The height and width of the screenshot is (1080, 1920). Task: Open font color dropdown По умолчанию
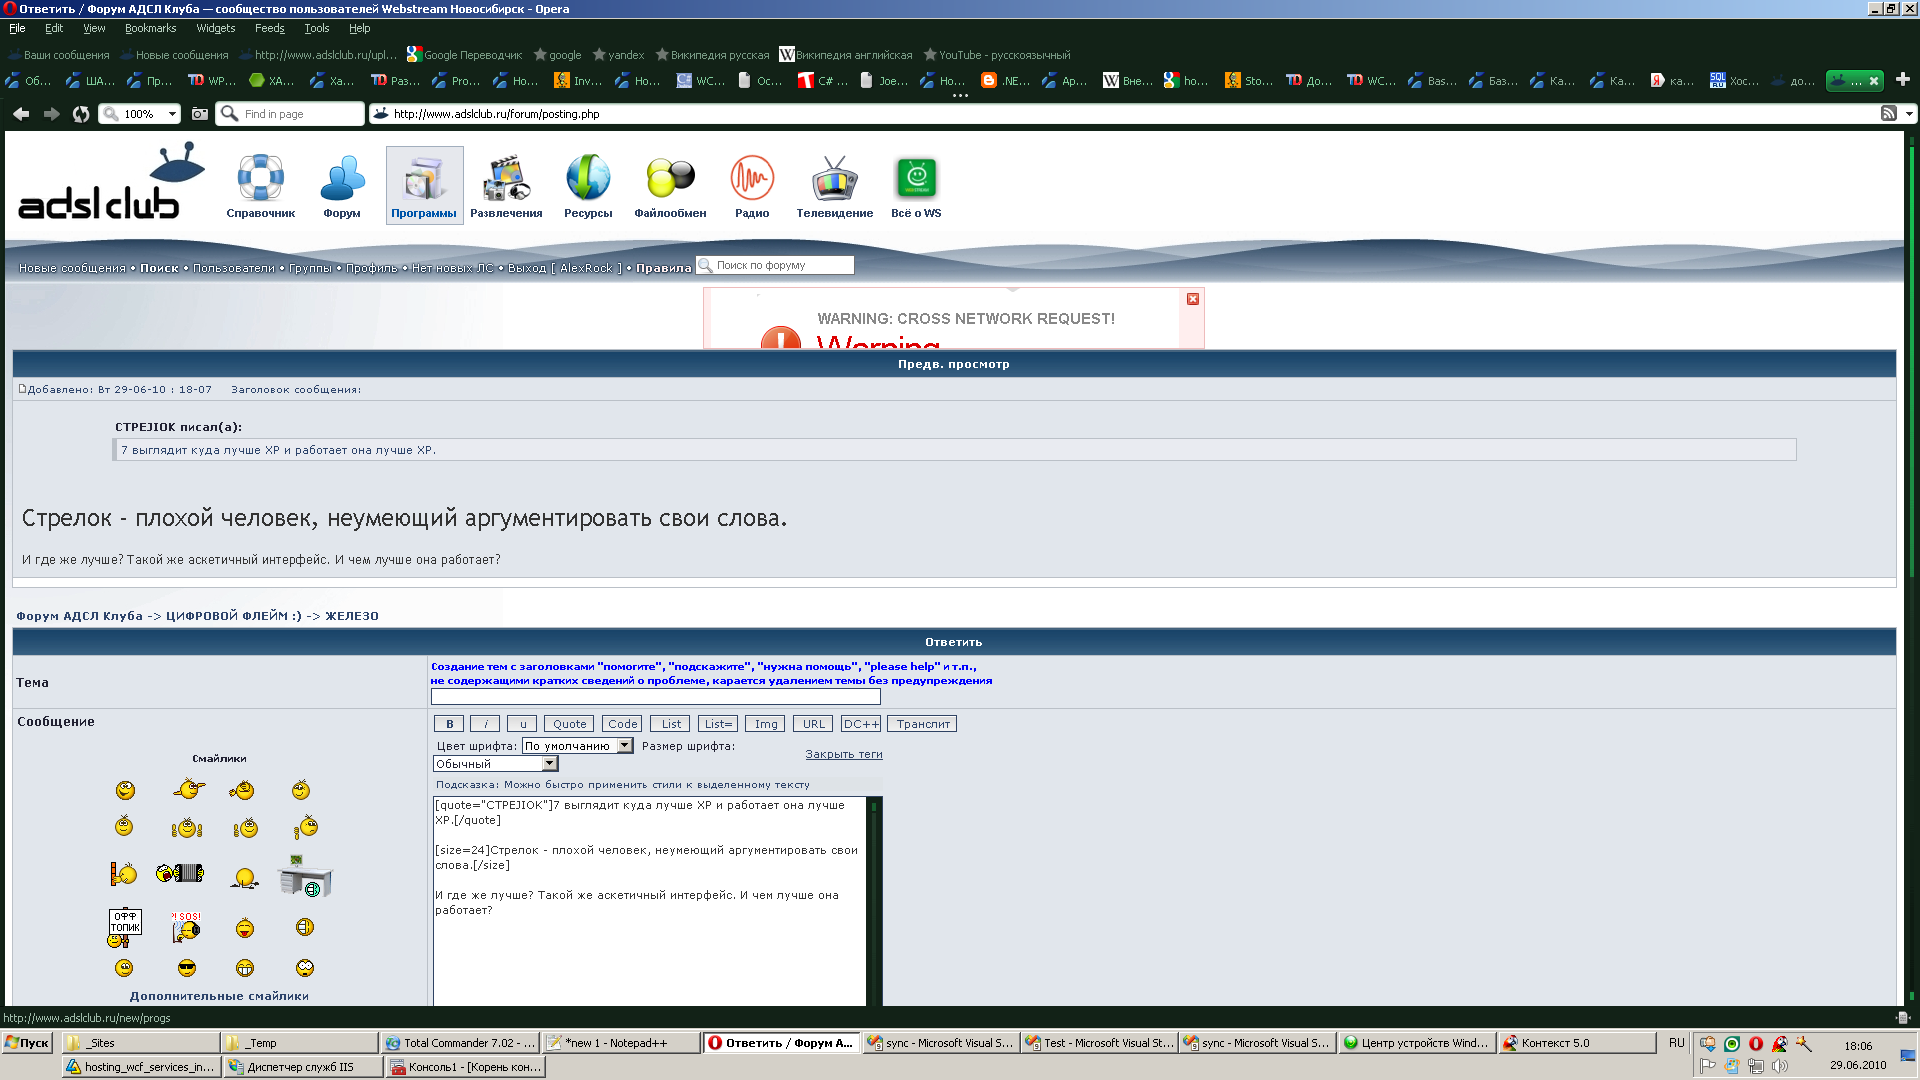(578, 746)
